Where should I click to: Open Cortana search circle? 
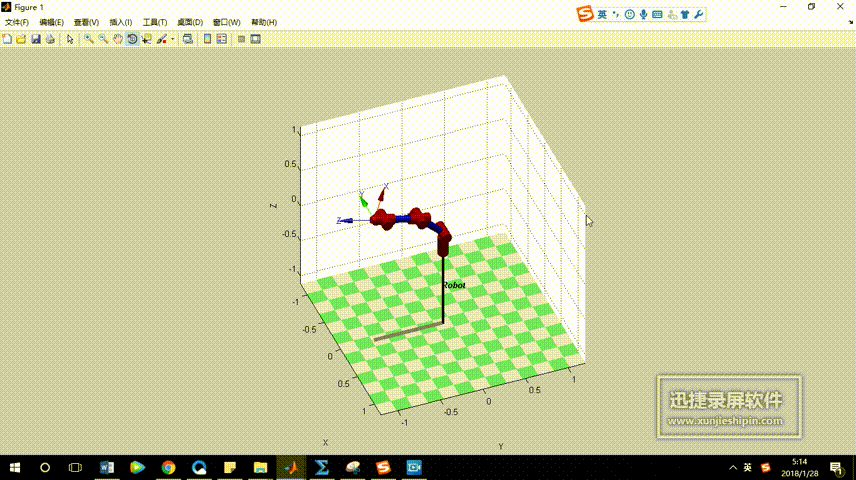coord(45,467)
